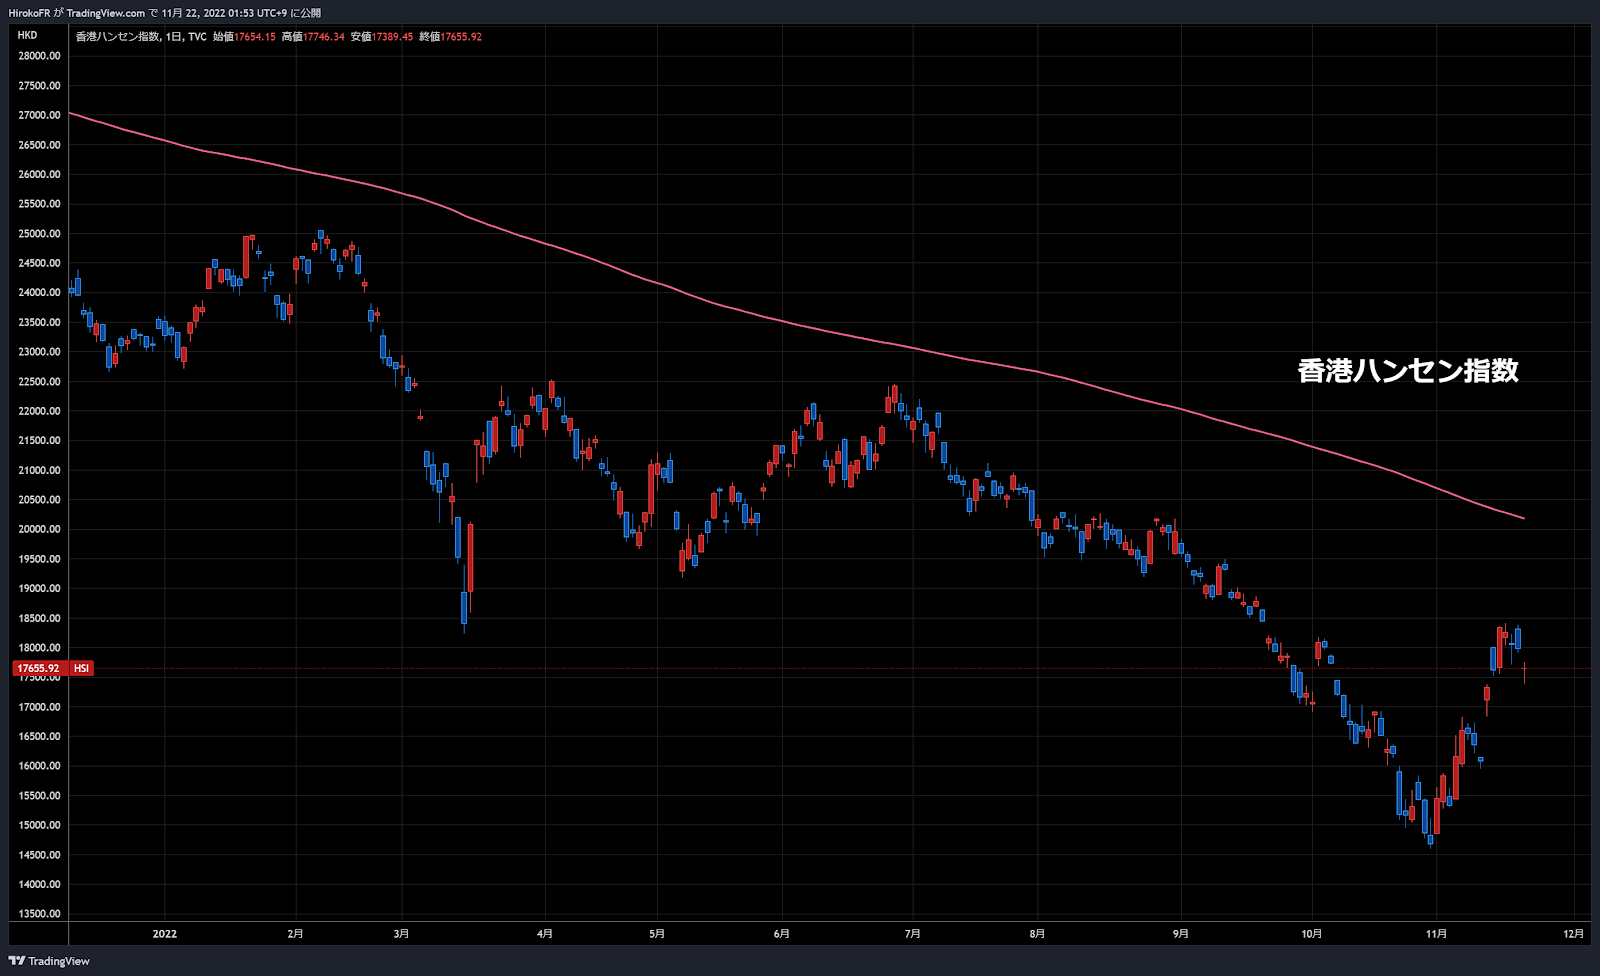The height and width of the screenshot is (976, 1600).
Task: Click the red HSI symbol tag
Action: [81, 668]
